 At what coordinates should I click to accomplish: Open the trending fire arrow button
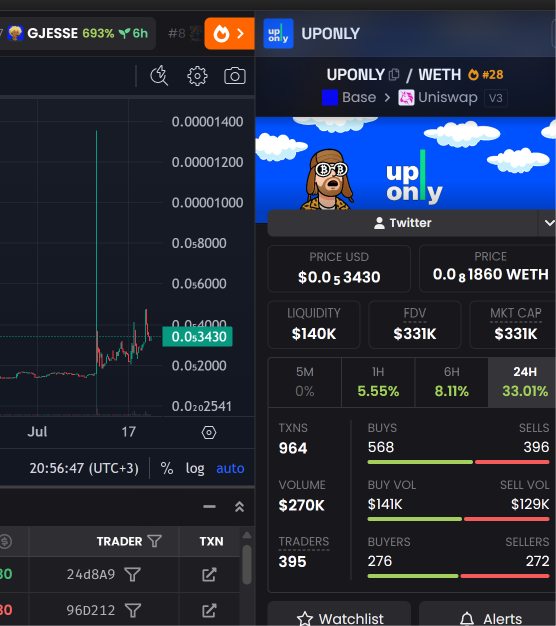(230, 34)
